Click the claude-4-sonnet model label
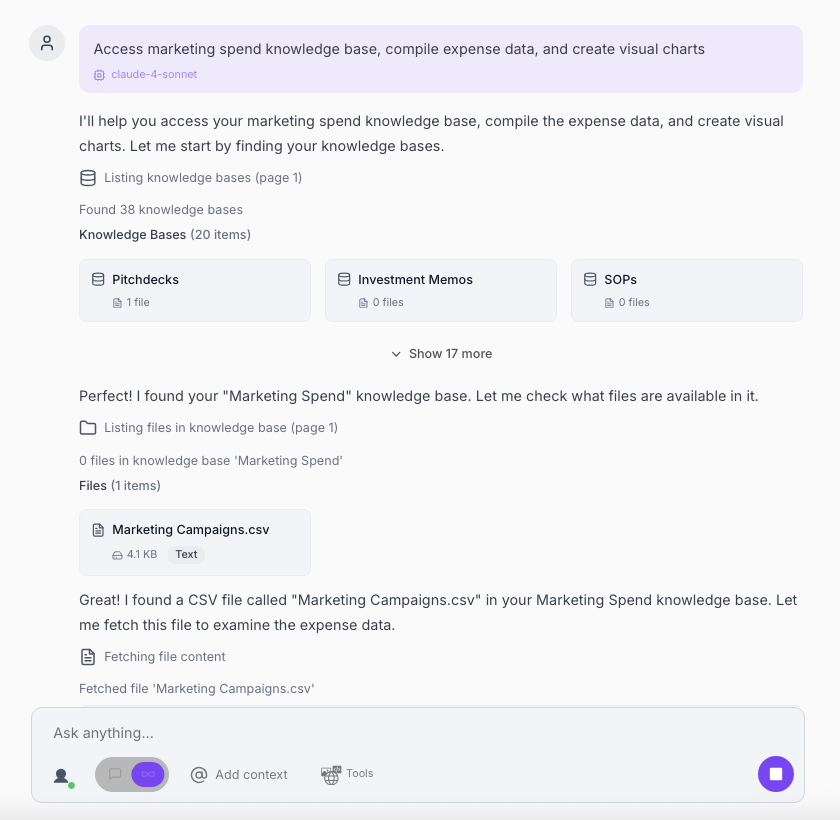 point(140,75)
